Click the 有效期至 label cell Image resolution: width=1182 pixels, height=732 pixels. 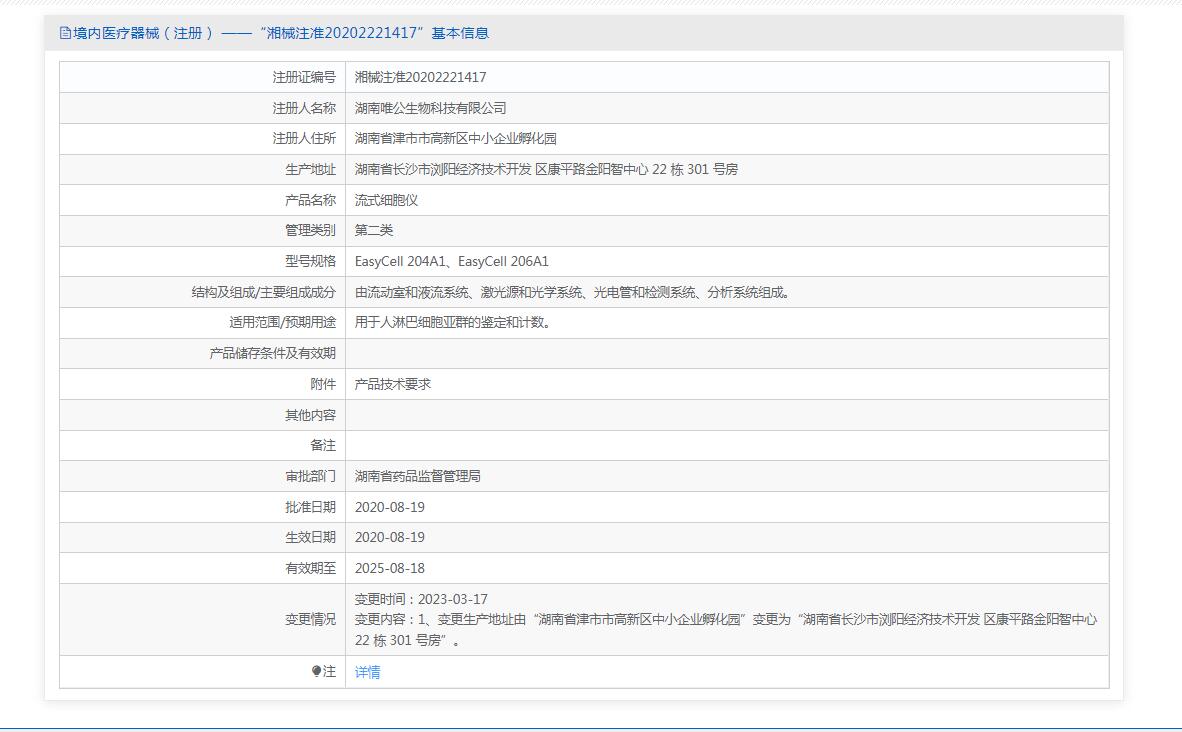pos(203,568)
